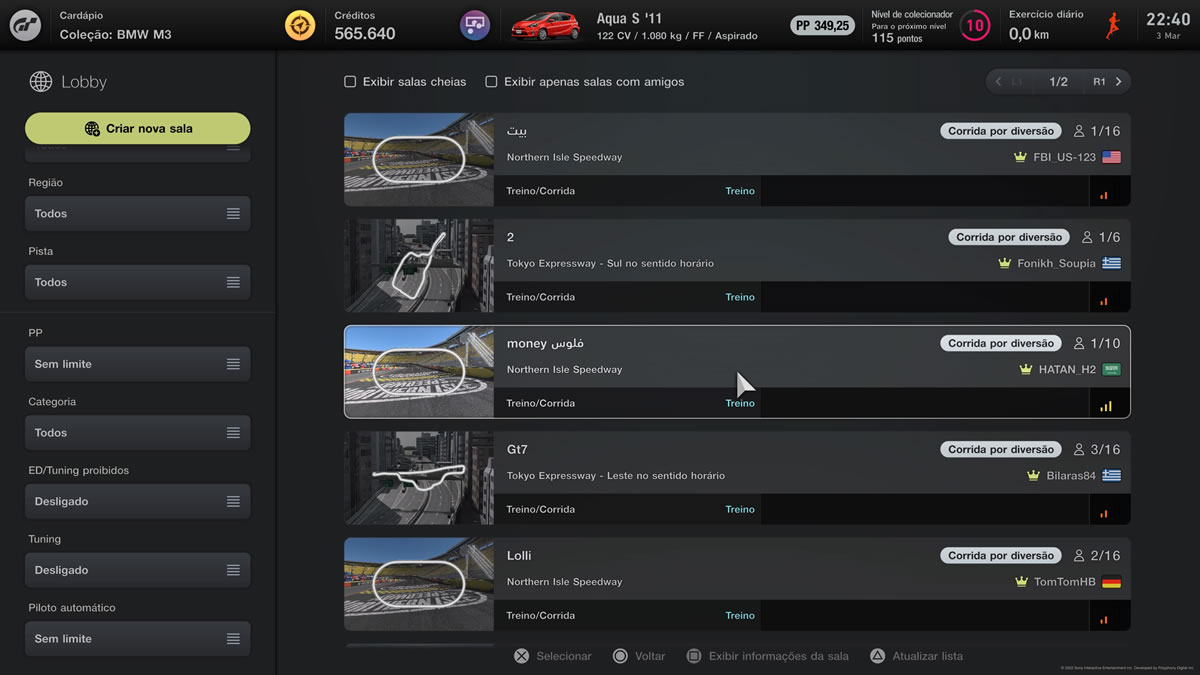This screenshot has height=675, width=1200.
Task: Click the room name Lolli
Action: pyautogui.click(x=519, y=555)
